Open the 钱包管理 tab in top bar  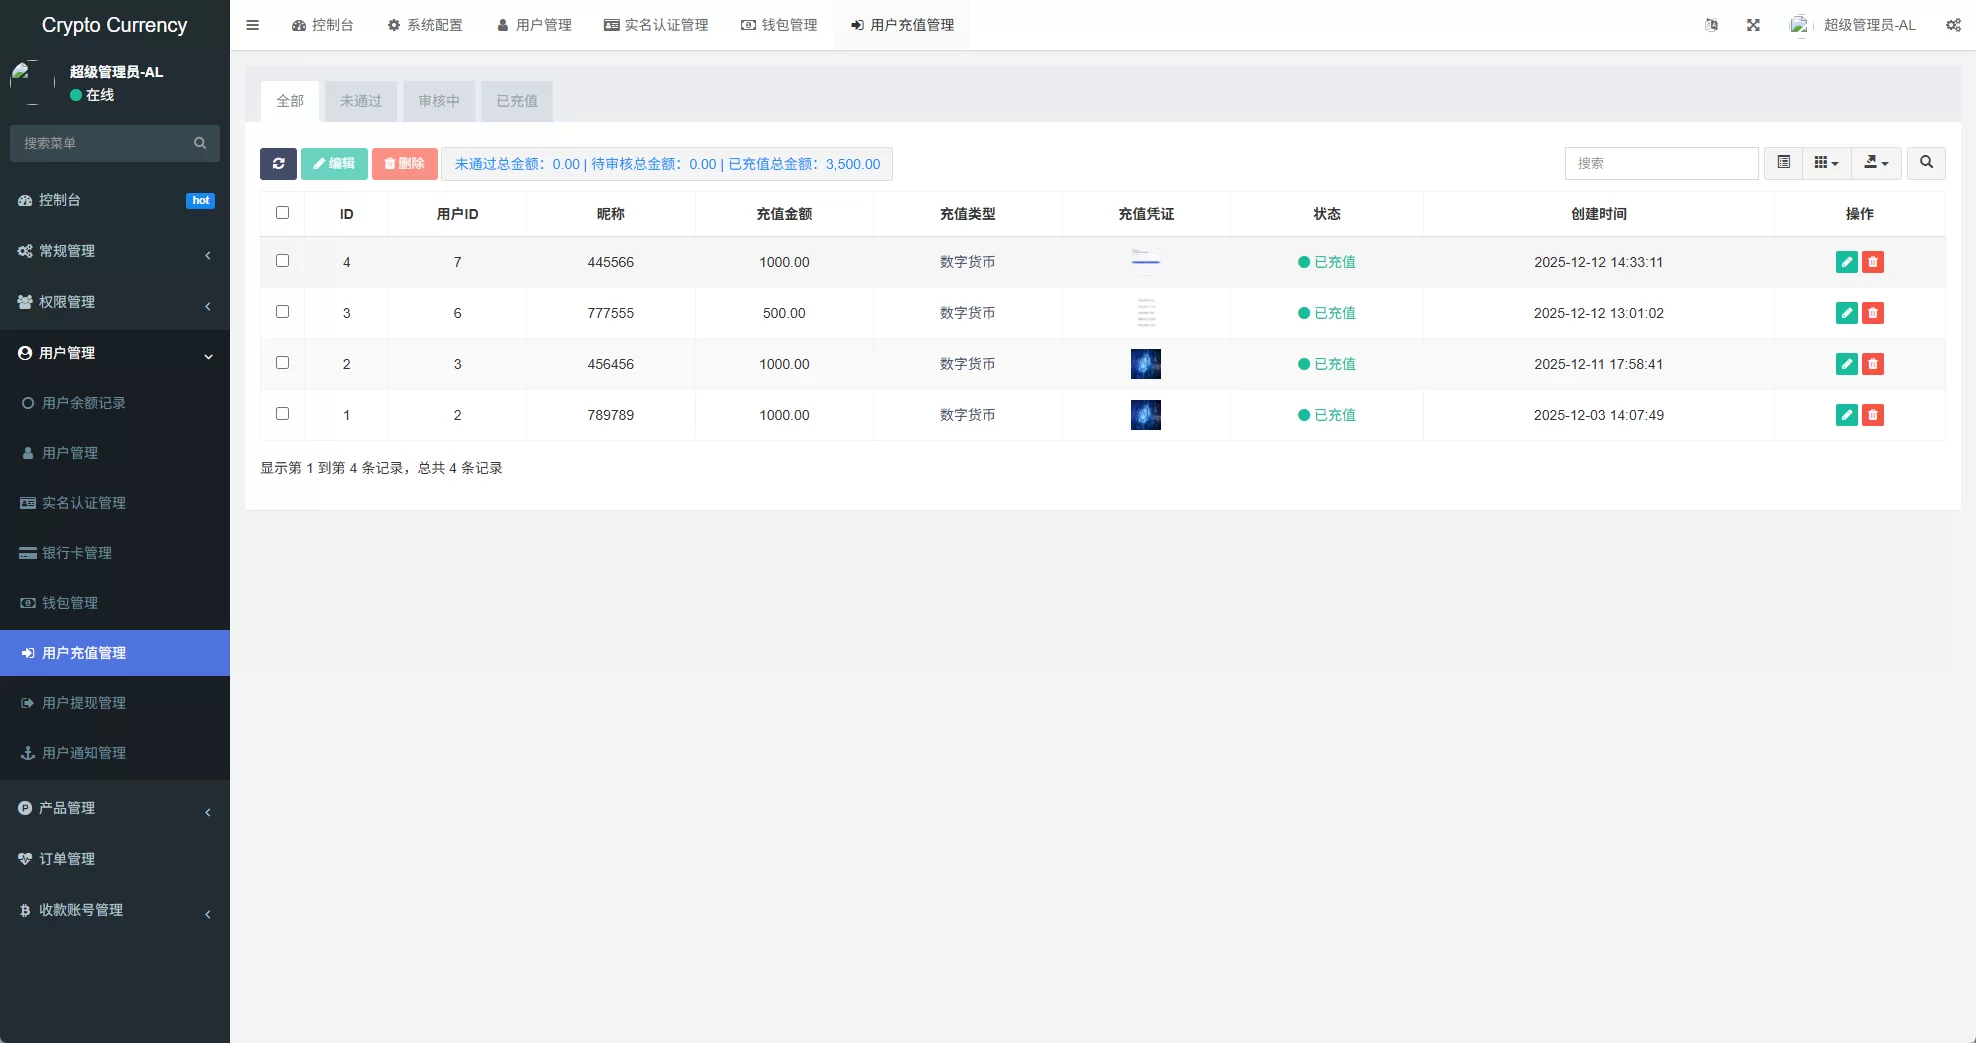point(779,25)
